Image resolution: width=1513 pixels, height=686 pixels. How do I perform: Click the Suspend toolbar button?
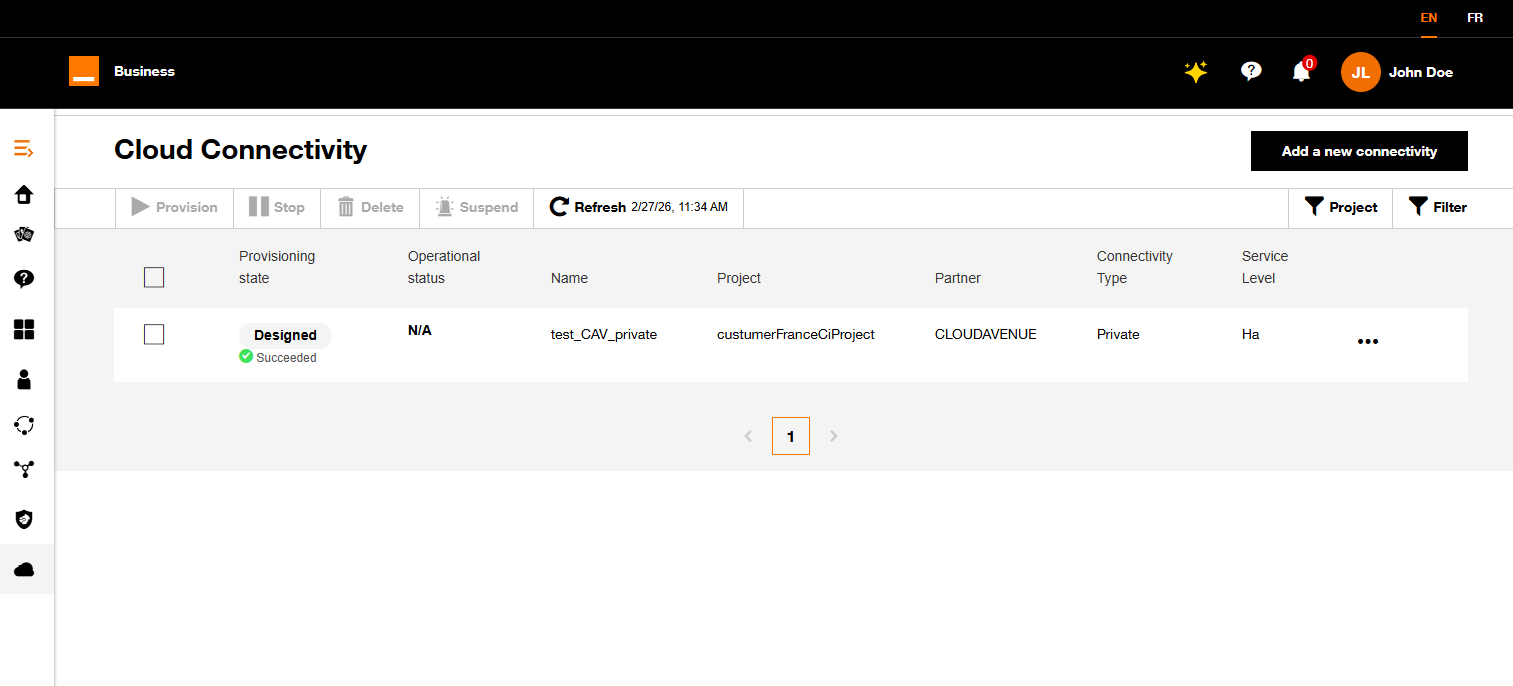477,208
